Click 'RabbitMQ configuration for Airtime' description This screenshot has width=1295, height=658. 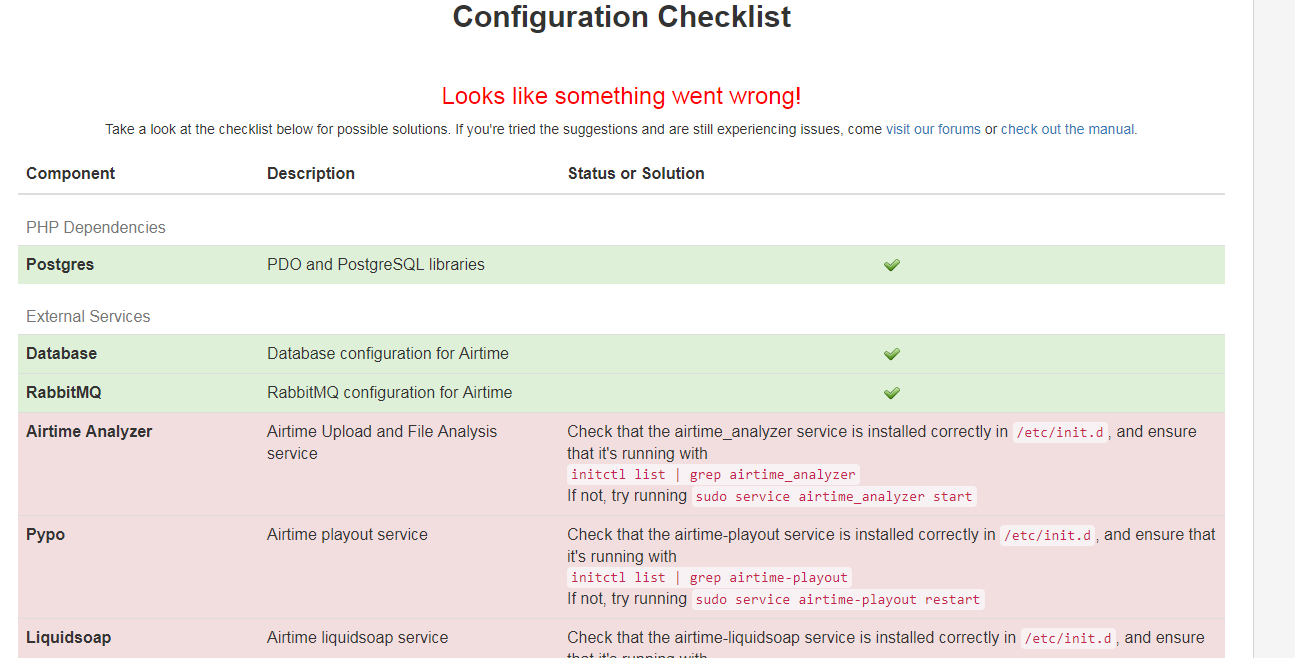pyautogui.click(x=390, y=393)
